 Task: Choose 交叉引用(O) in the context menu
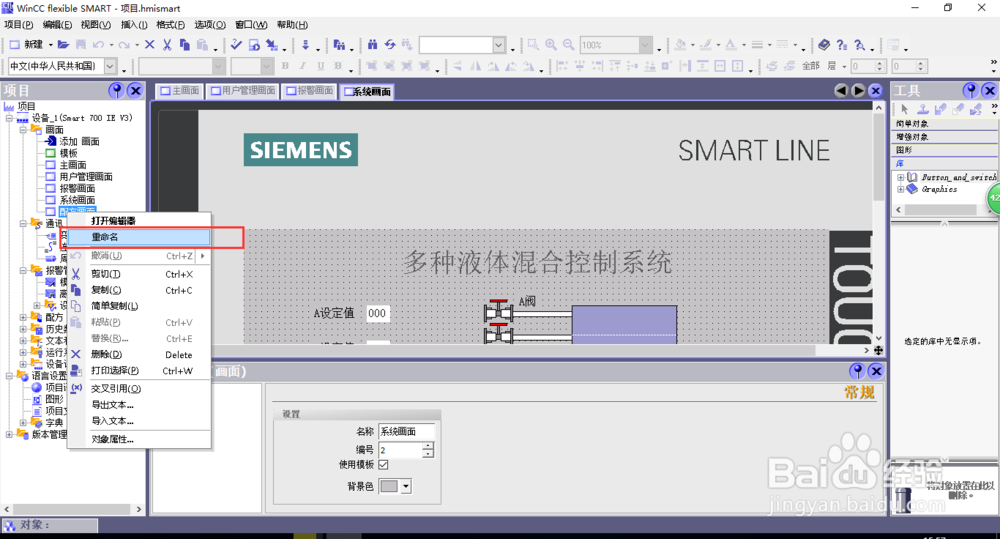[x=138, y=388]
